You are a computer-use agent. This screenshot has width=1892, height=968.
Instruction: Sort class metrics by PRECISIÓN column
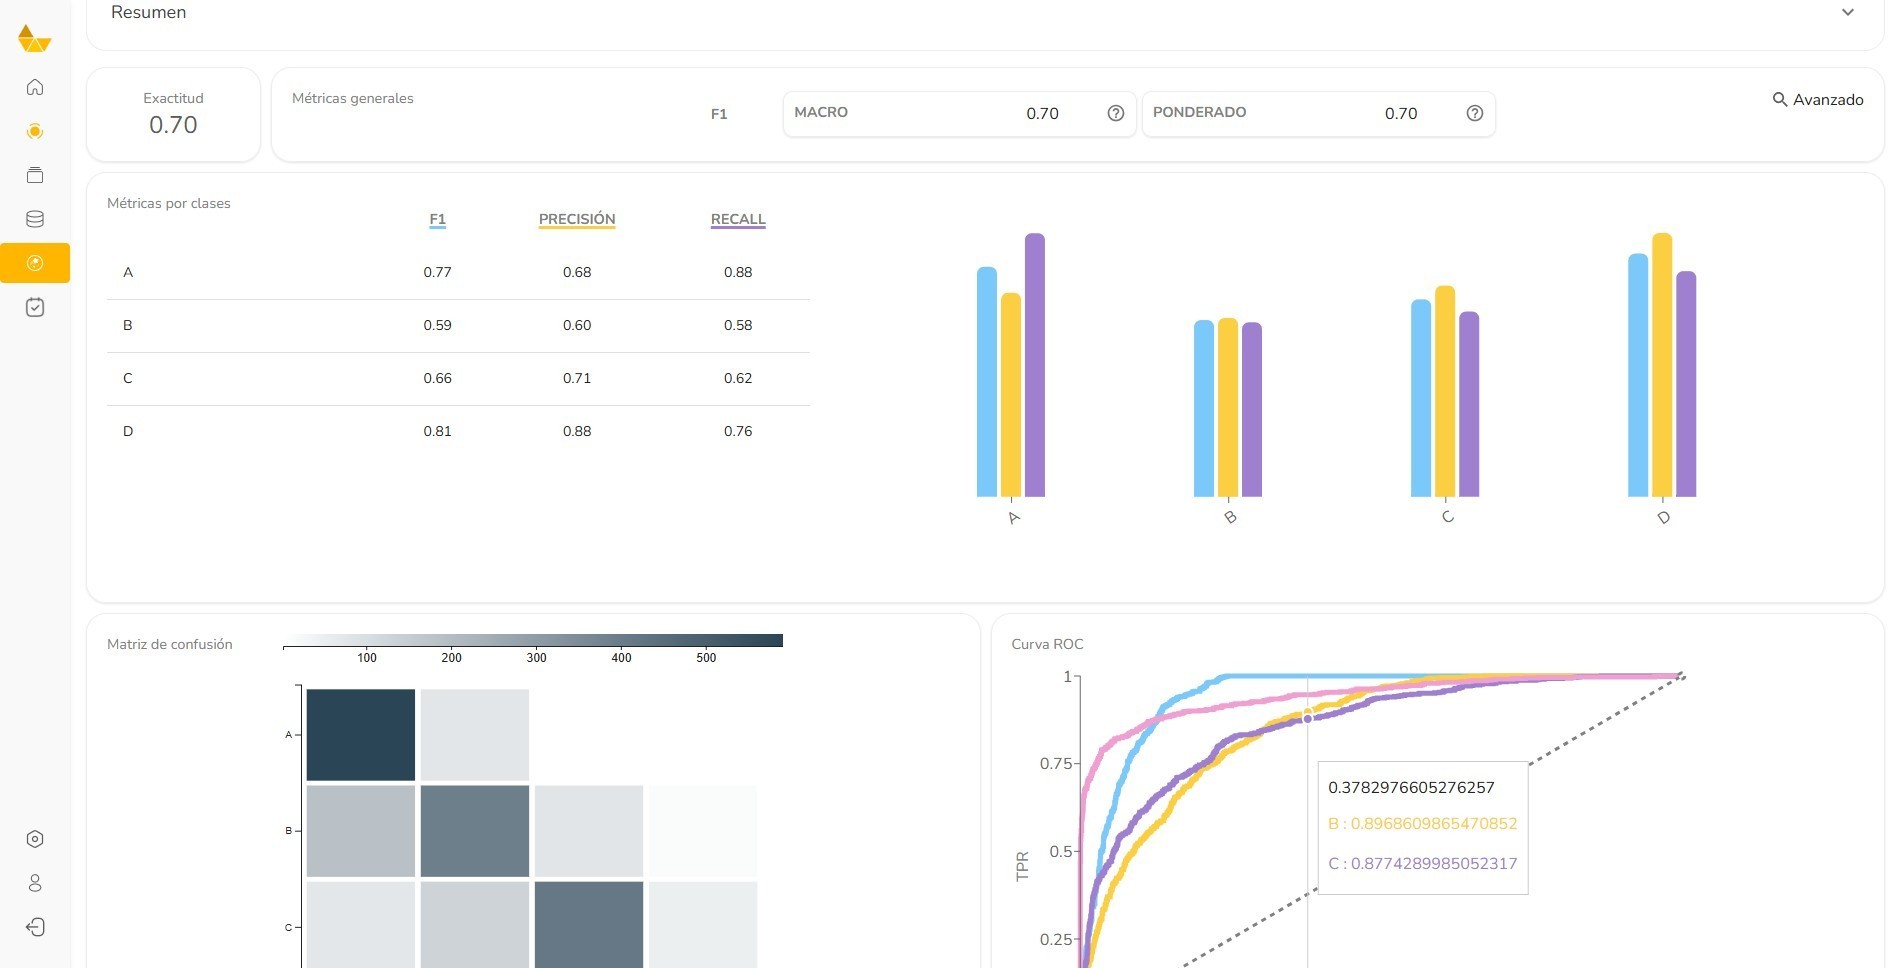point(577,219)
